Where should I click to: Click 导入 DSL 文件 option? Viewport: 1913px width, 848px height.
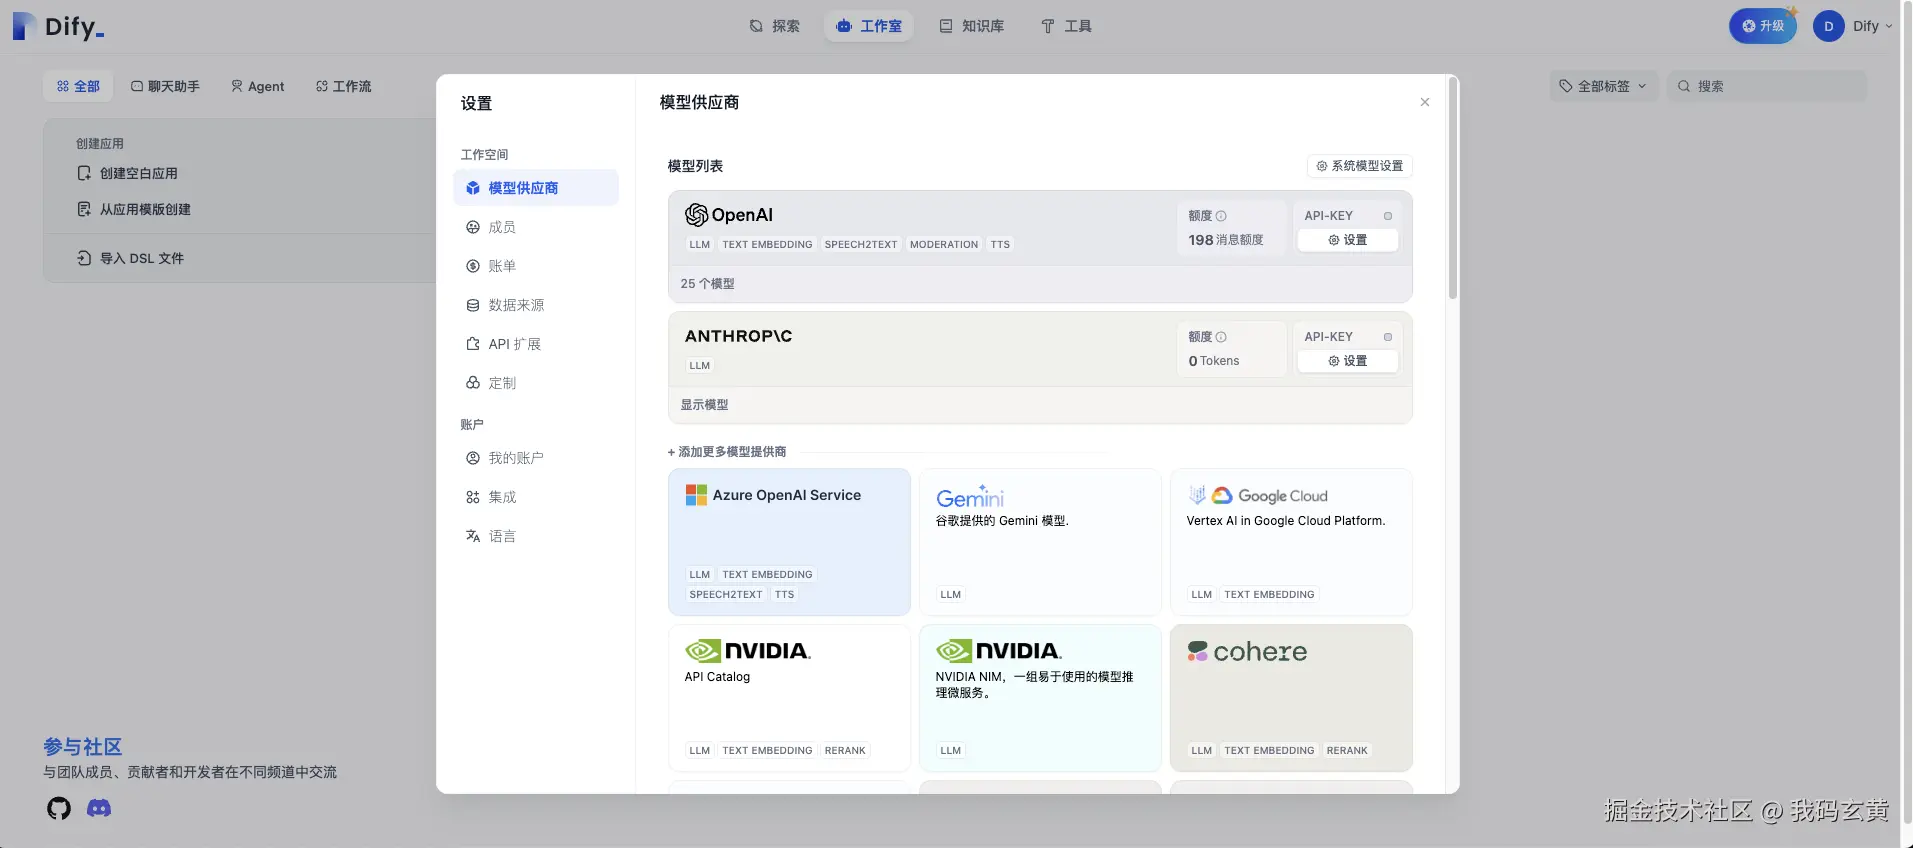pos(131,258)
